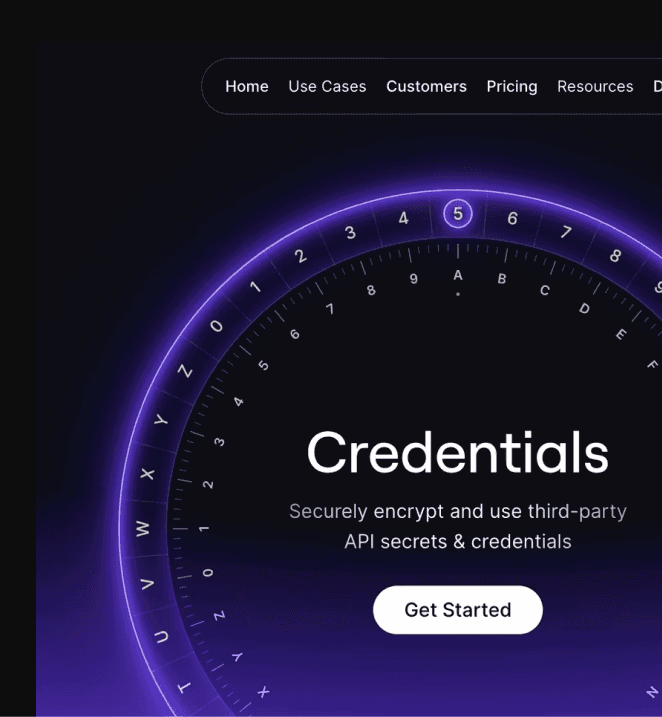Open the Pricing page
This screenshot has width=662, height=717.
click(x=512, y=87)
